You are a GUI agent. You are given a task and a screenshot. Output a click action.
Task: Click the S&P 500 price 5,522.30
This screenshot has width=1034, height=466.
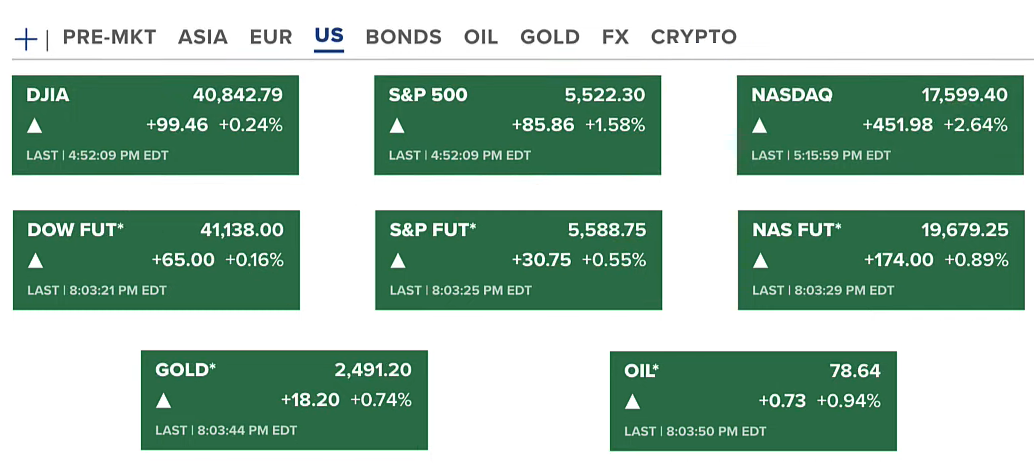tap(605, 96)
